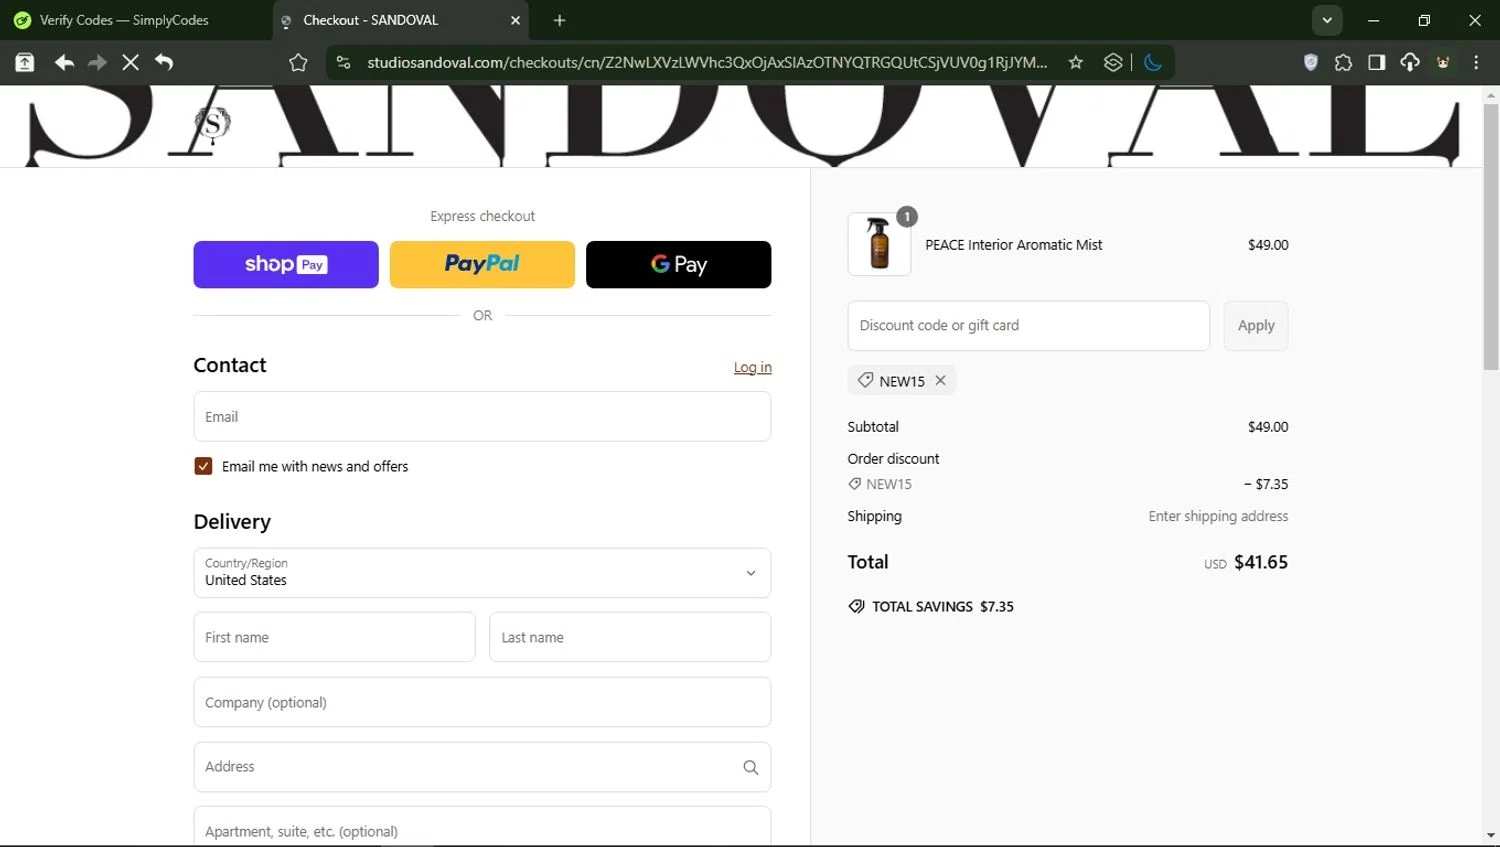
Task: Click the Order discount label
Action: tap(893, 459)
